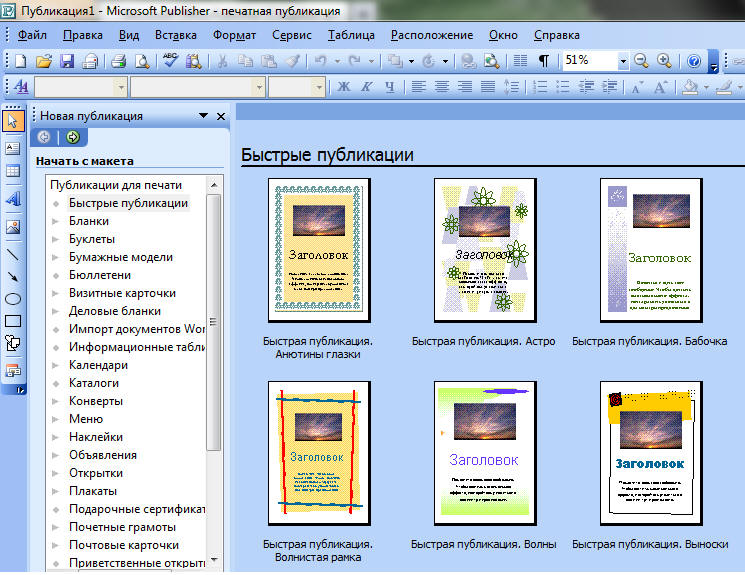Open the fill color bucket swatch
745x575 pixels.
click(x=690, y=87)
